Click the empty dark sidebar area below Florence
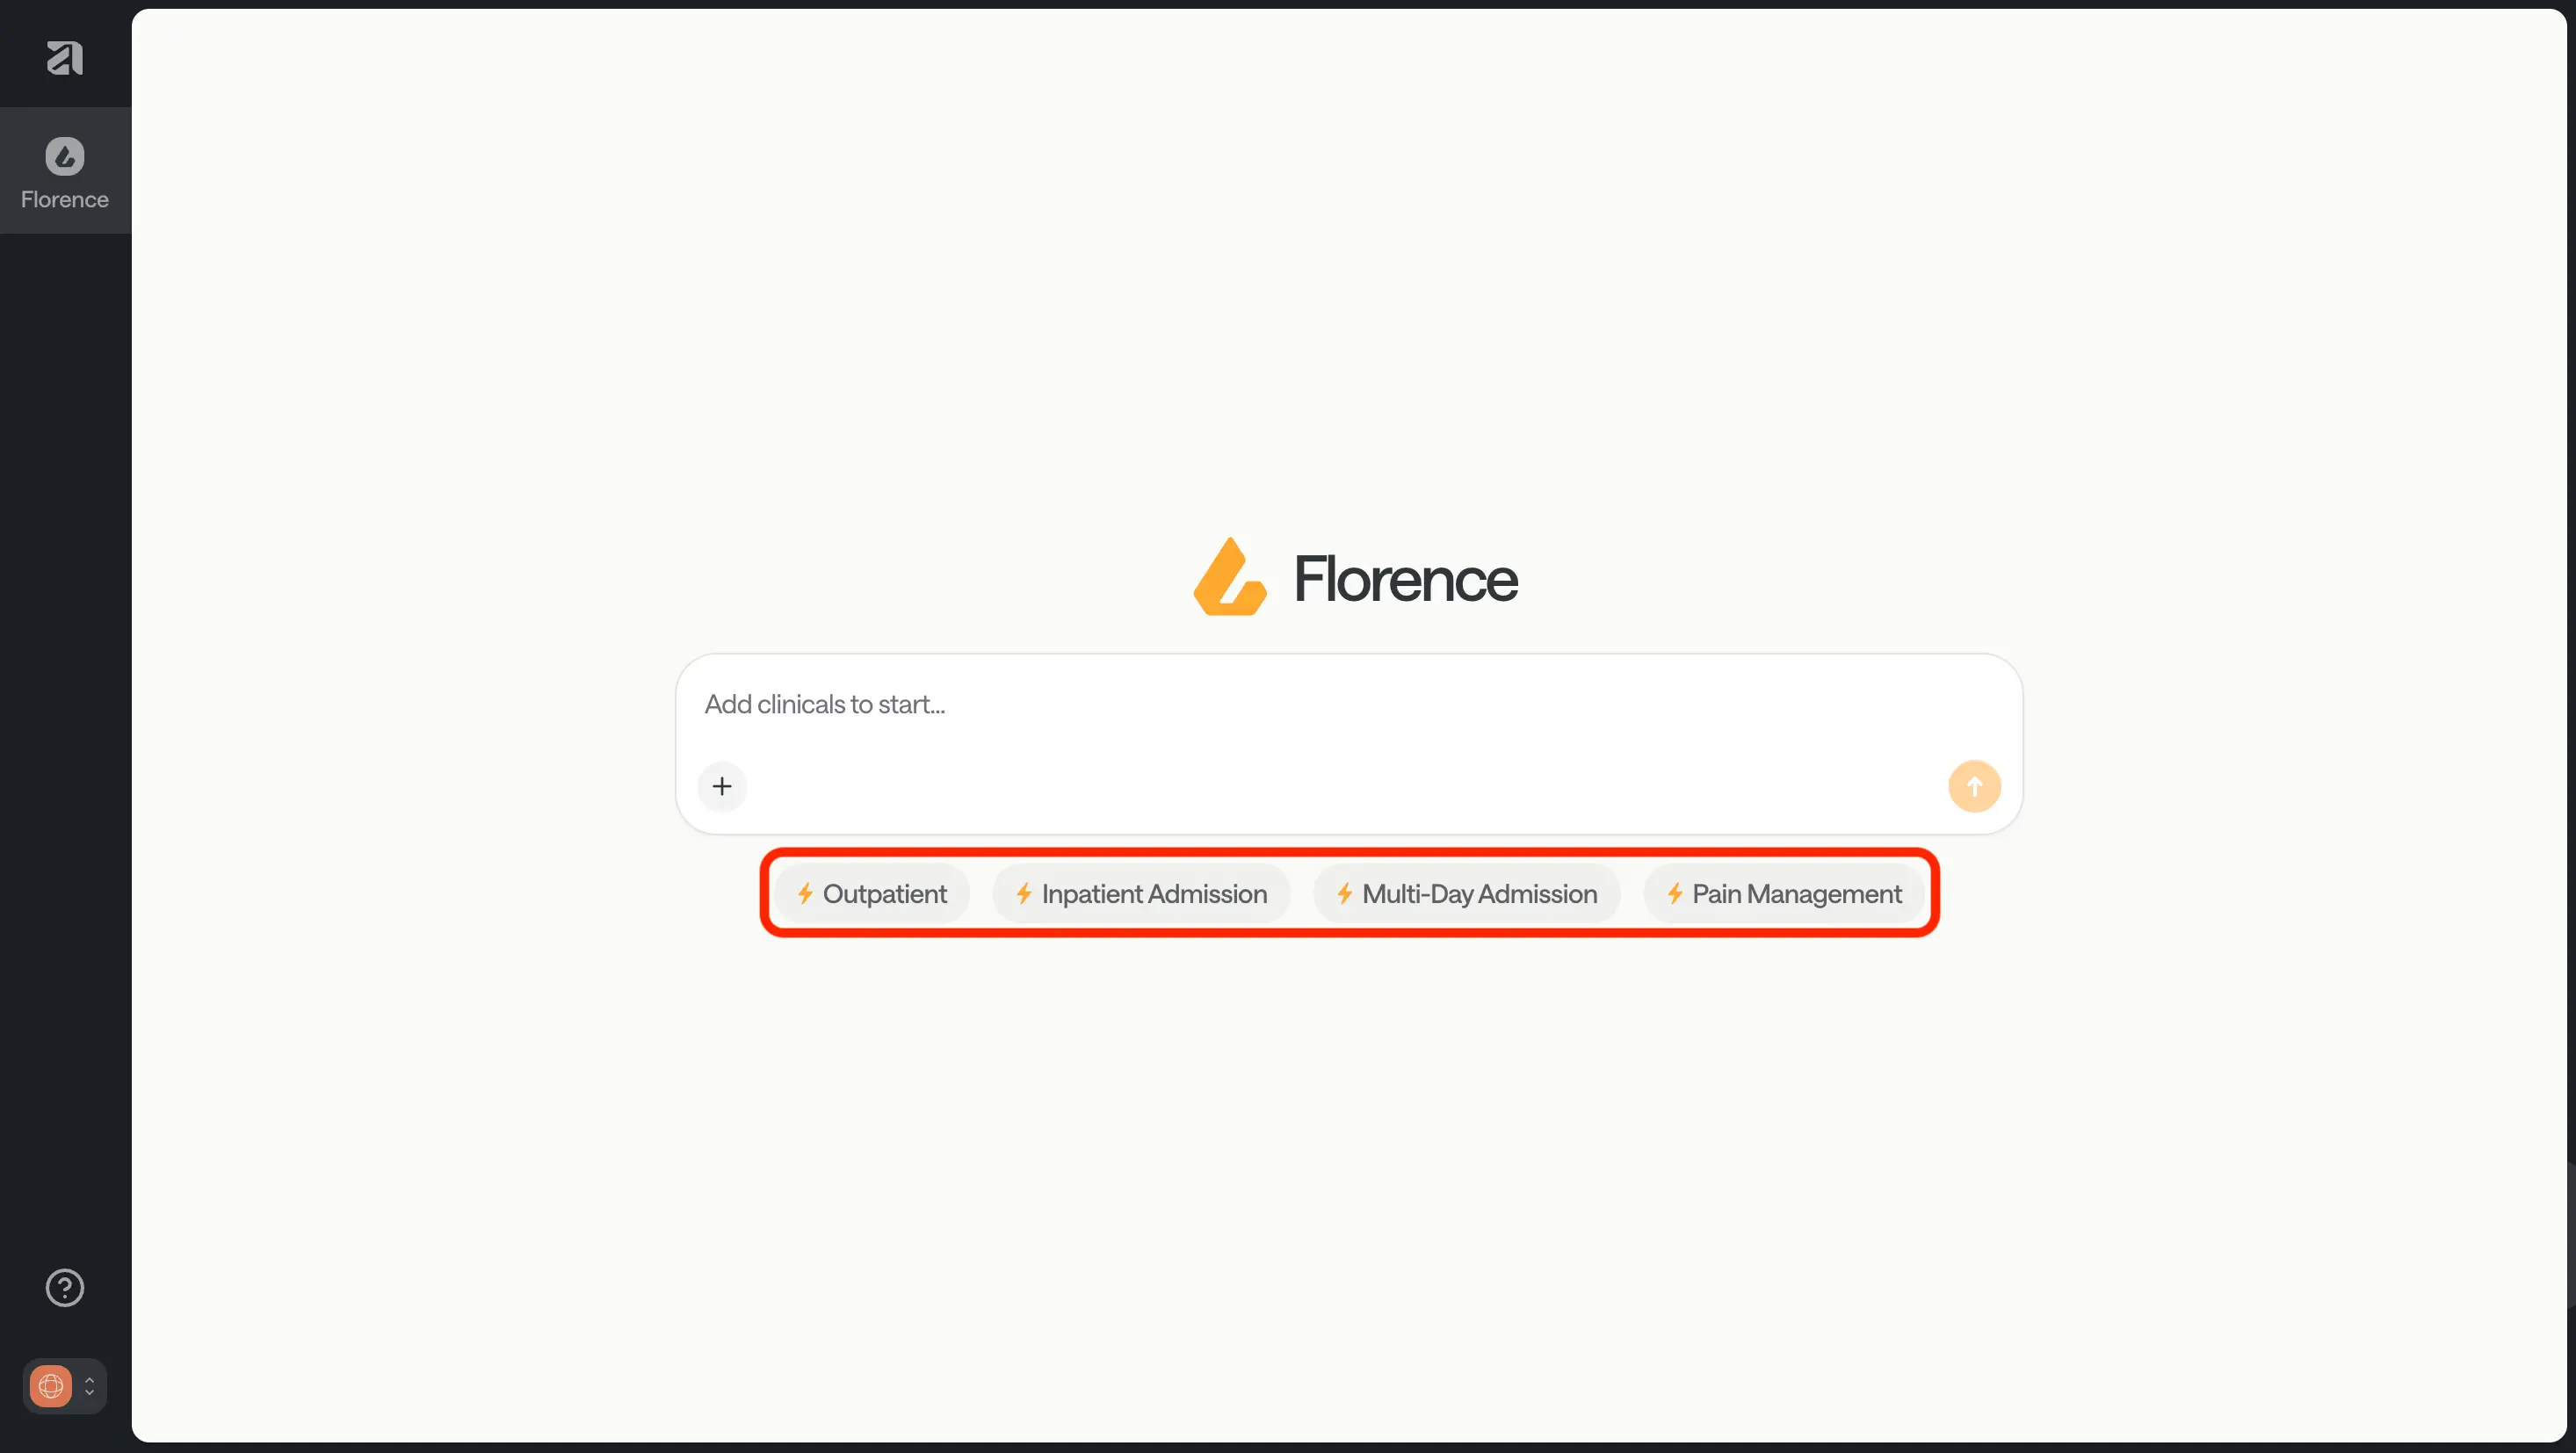Screen dimensions: 2576x1453 pyautogui.click(x=65, y=700)
